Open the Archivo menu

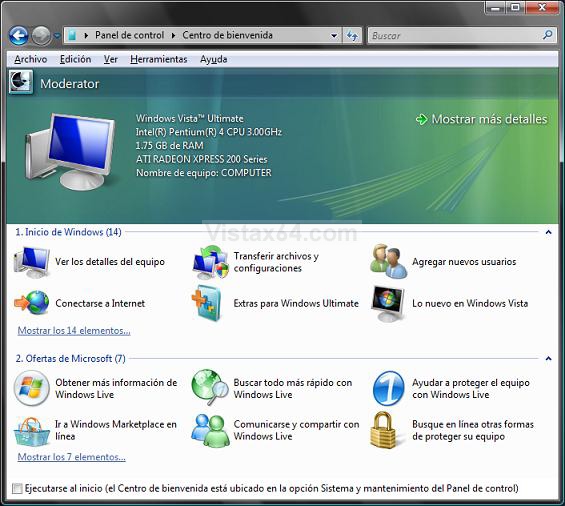tap(31, 59)
